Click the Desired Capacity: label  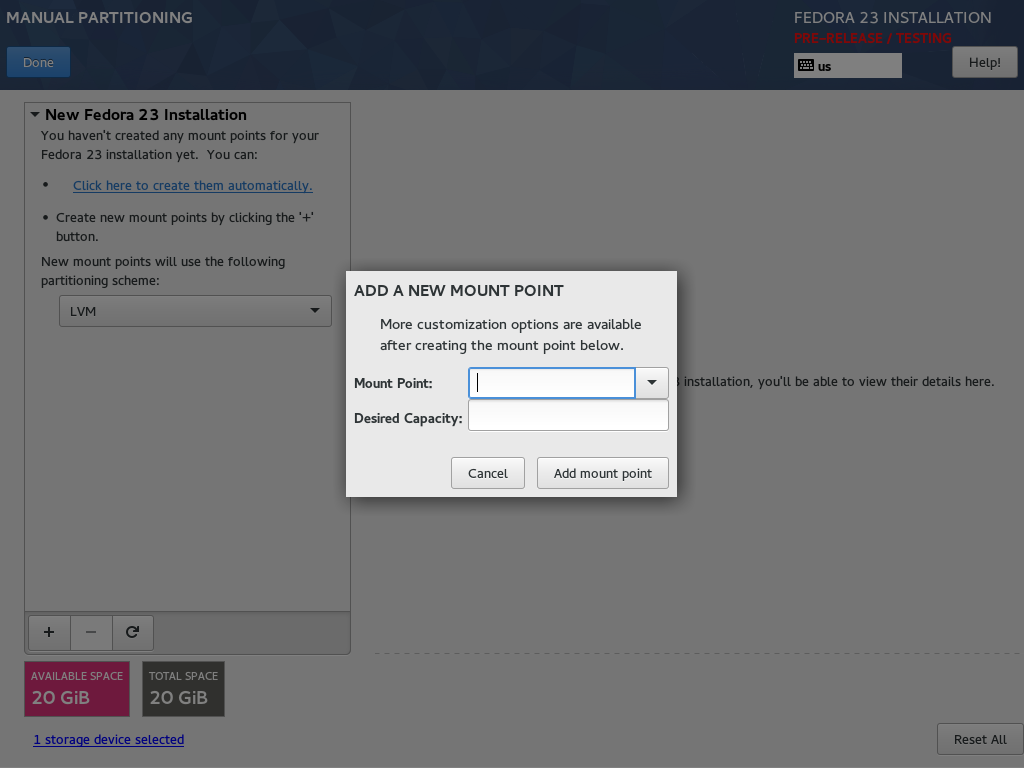[x=408, y=418]
